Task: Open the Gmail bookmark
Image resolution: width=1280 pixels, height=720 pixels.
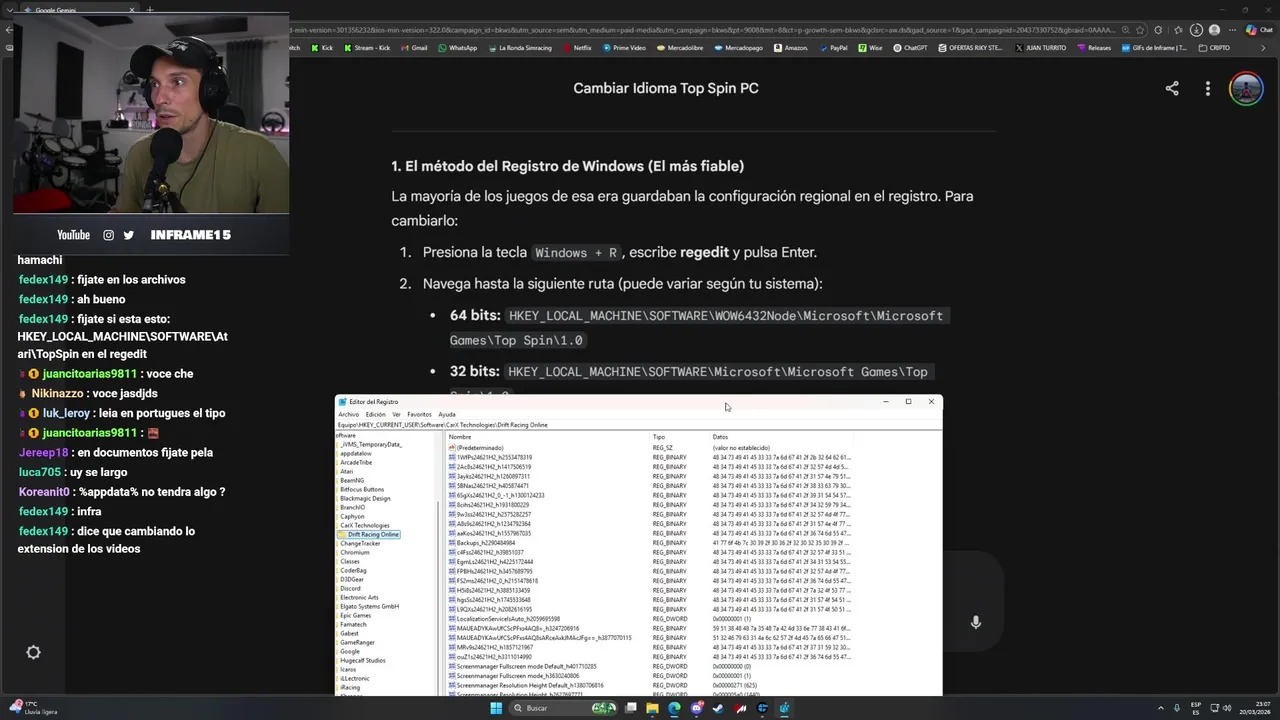Action: [413, 48]
